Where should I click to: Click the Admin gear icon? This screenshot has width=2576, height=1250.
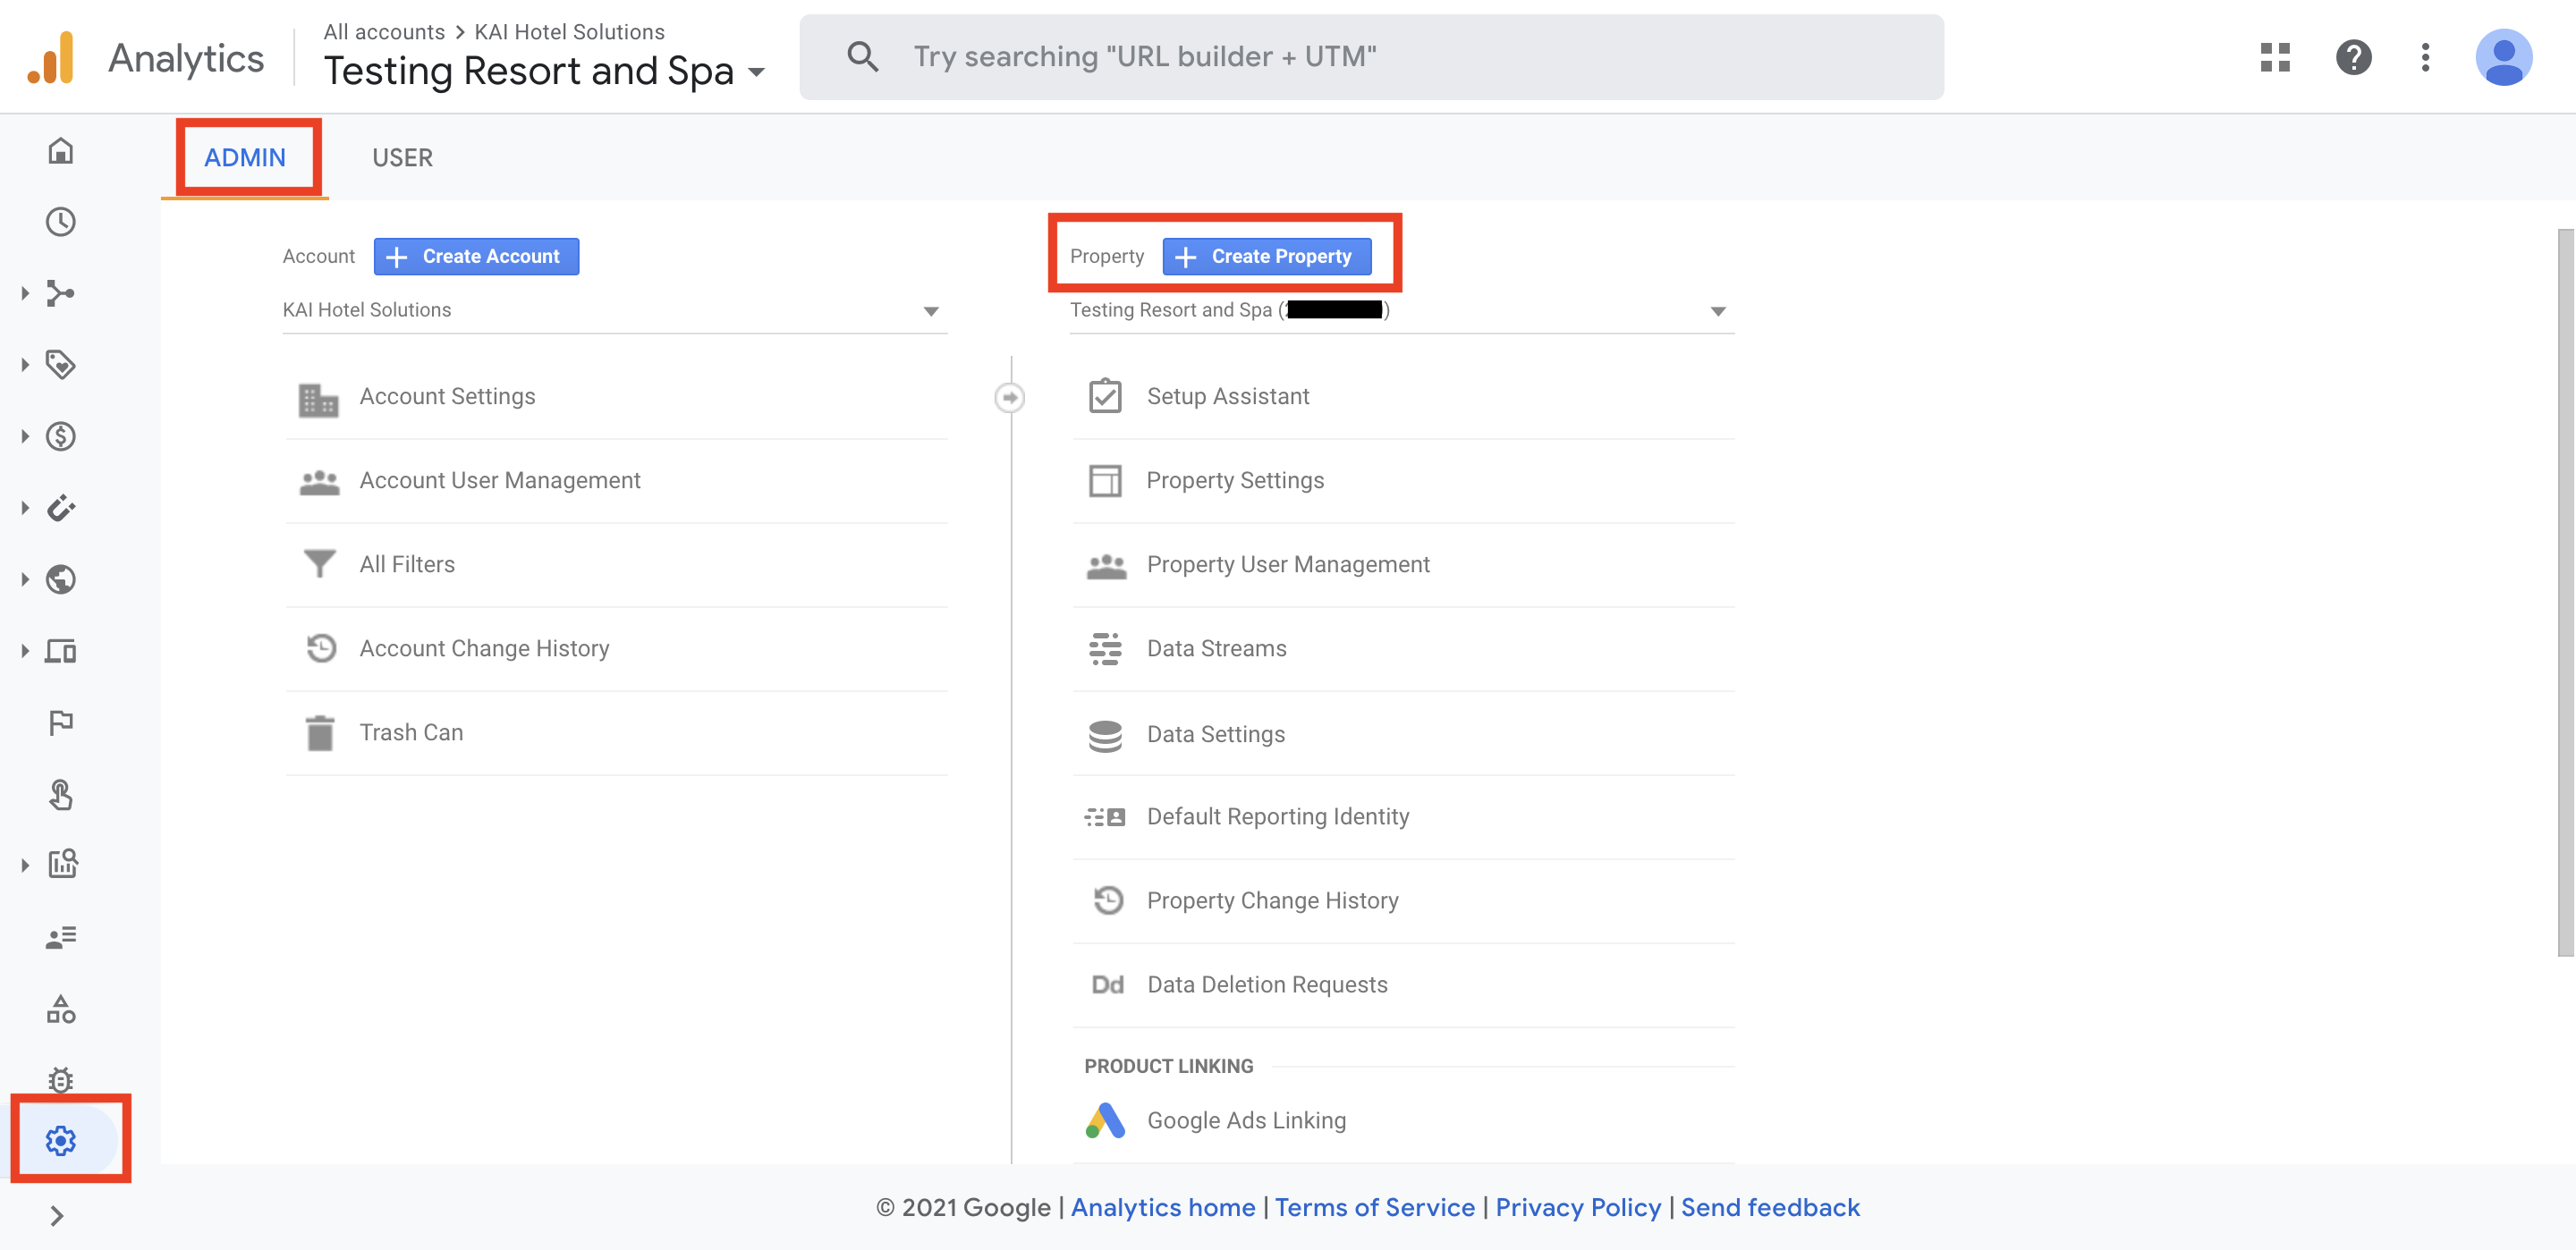[x=61, y=1140]
